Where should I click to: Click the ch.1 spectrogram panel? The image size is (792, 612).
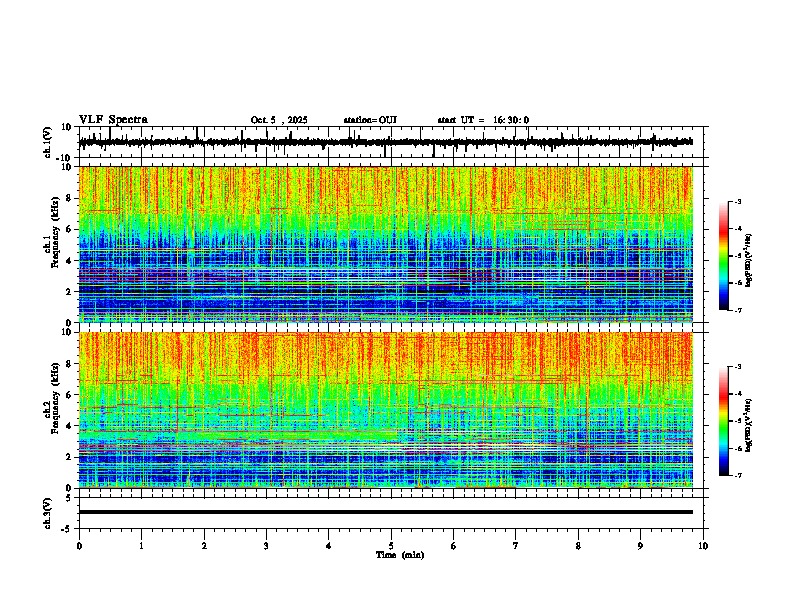point(386,244)
